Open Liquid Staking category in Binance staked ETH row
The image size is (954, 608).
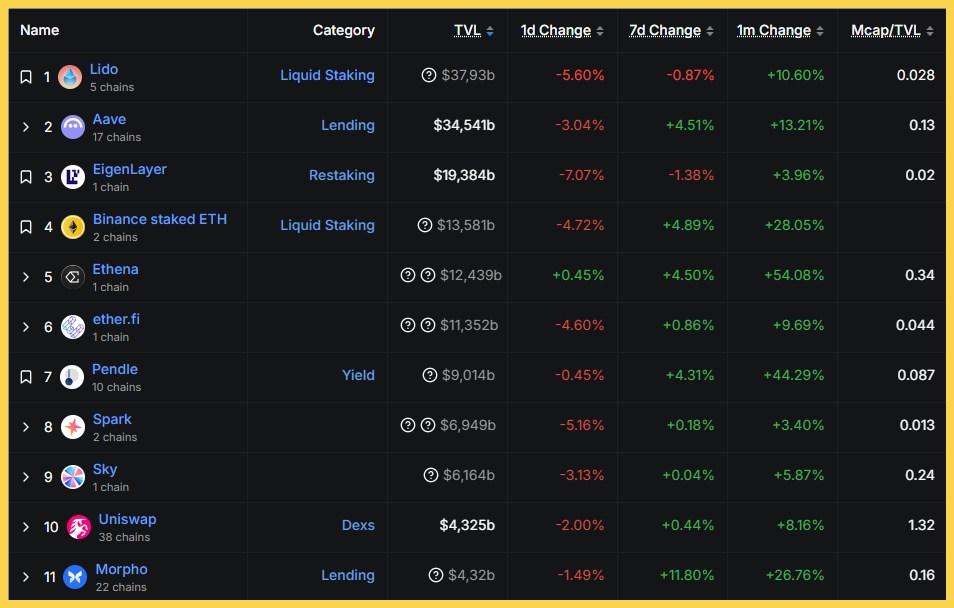tap(327, 225)
